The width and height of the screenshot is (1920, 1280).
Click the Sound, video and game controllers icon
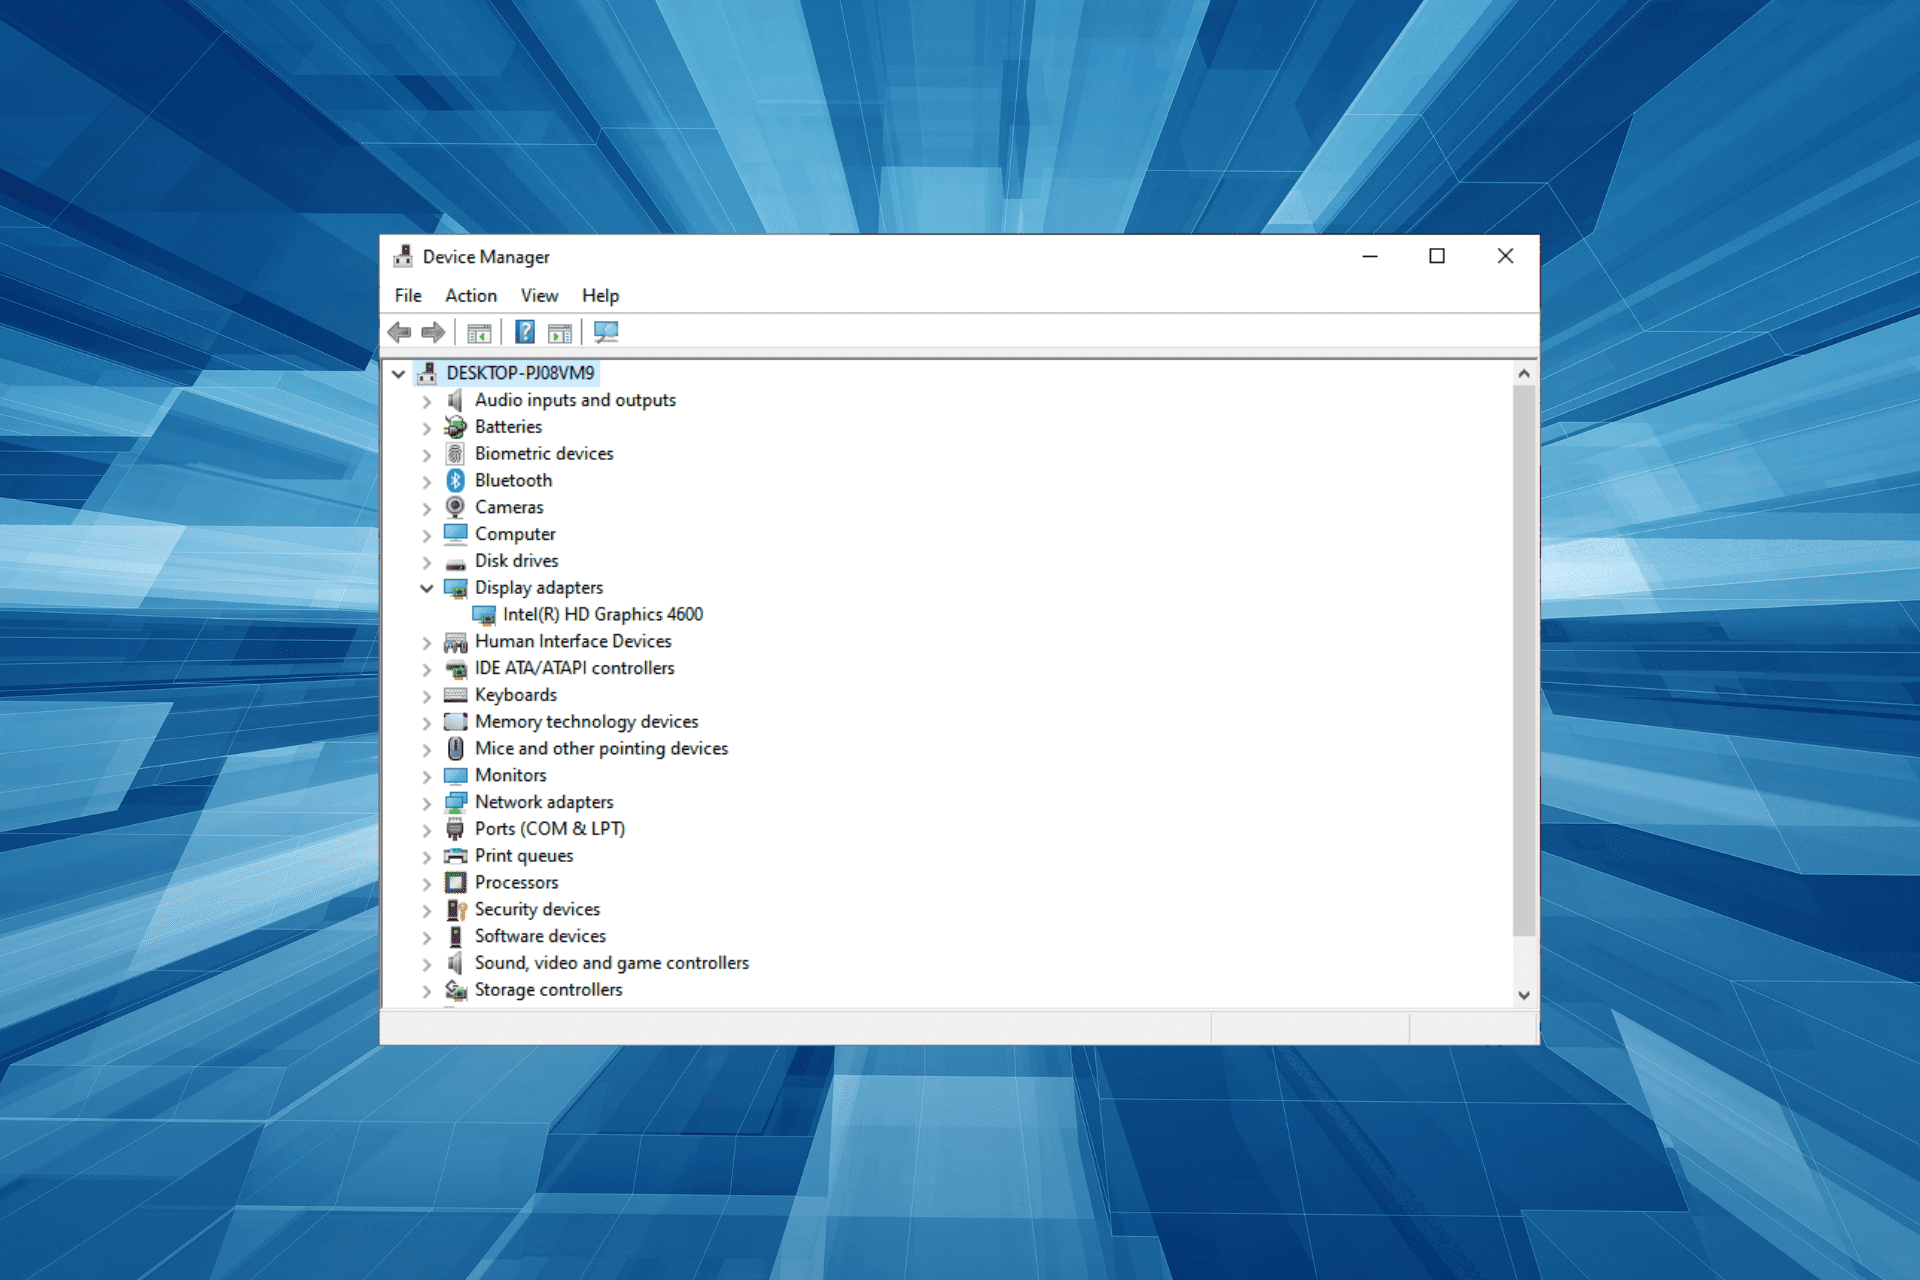point(455,963)
